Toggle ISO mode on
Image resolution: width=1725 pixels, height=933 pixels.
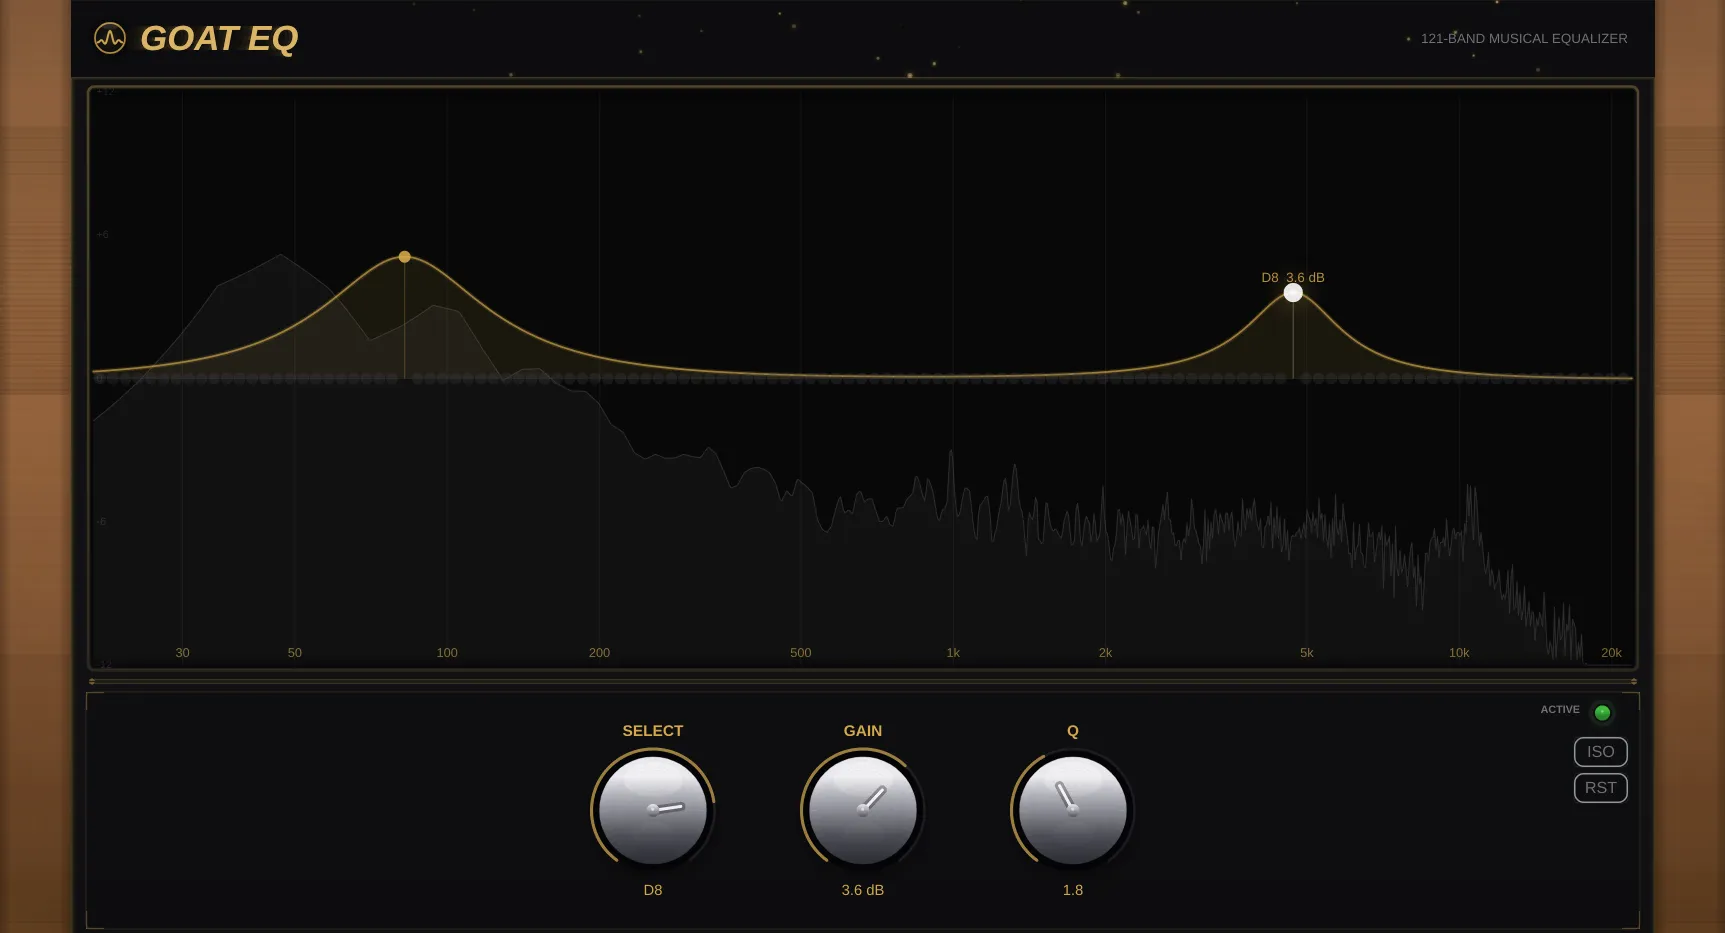1600,751
